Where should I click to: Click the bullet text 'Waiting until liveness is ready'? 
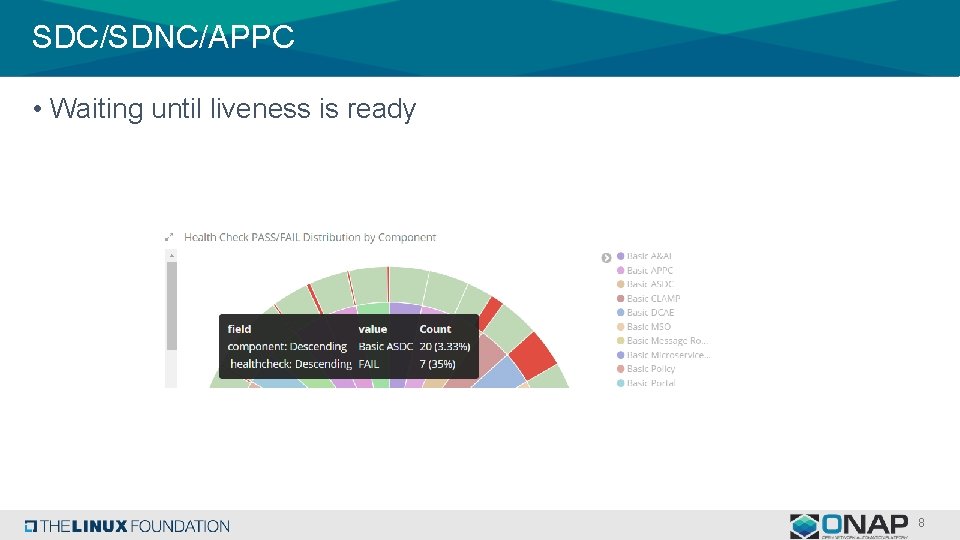pyautogui.click(x=233, y=108)
